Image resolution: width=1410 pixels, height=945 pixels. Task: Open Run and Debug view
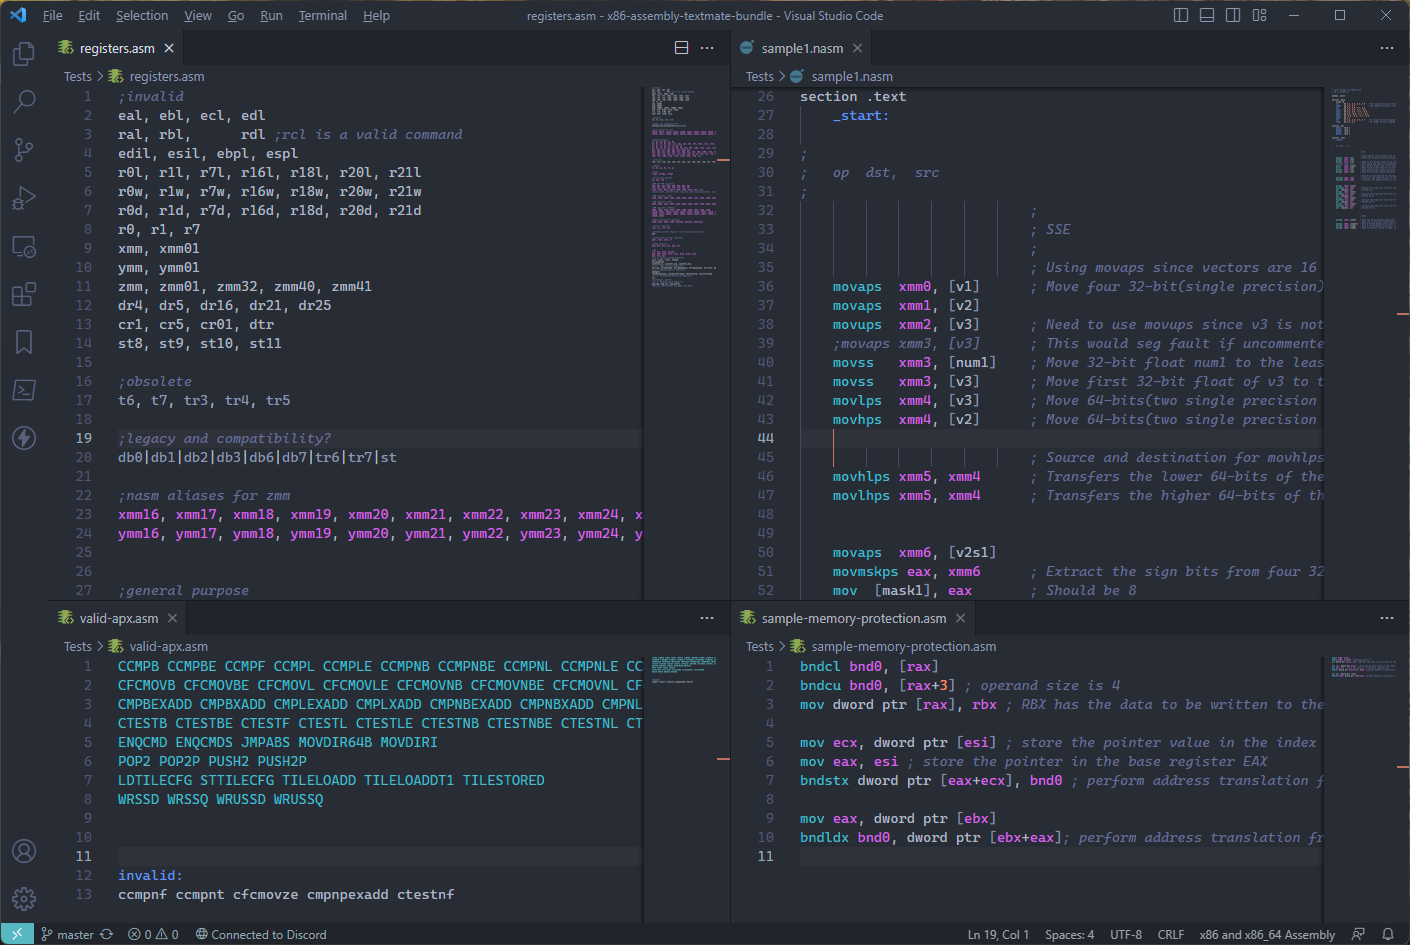24,198
